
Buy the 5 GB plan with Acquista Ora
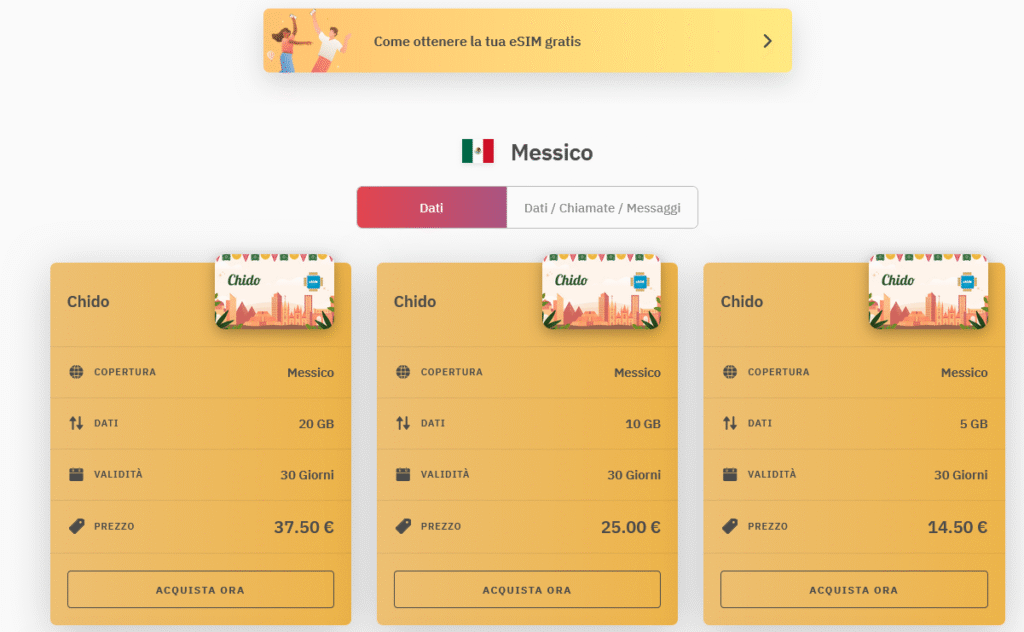click(854, 590)
